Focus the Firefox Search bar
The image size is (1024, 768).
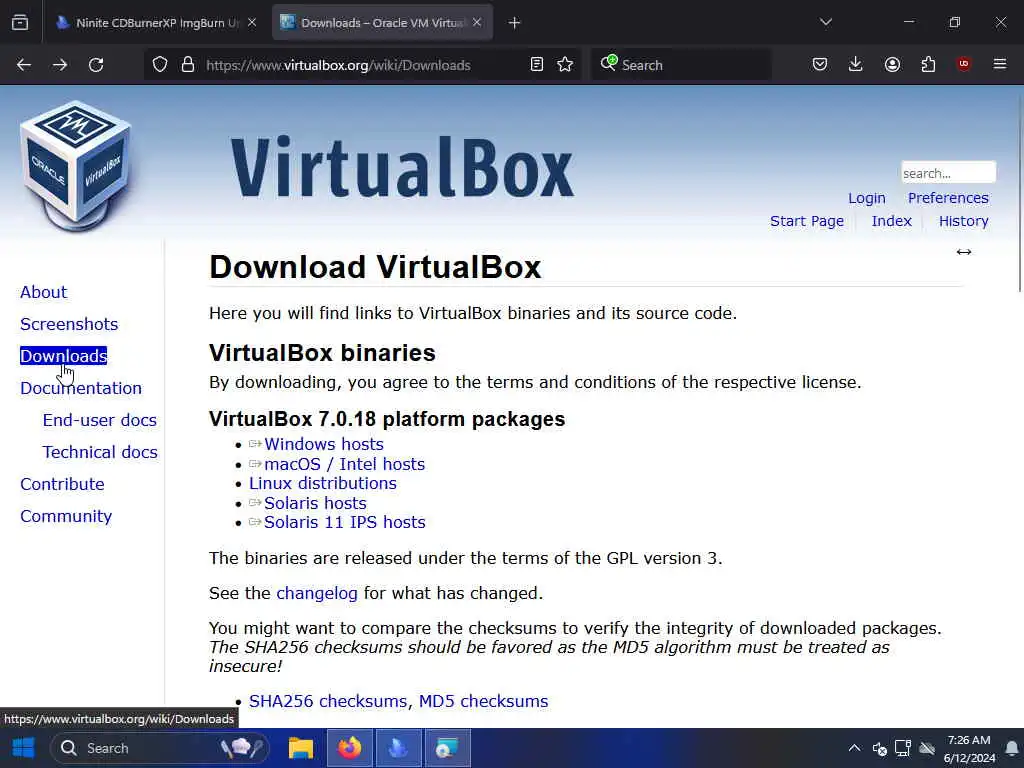click(681, 65)
